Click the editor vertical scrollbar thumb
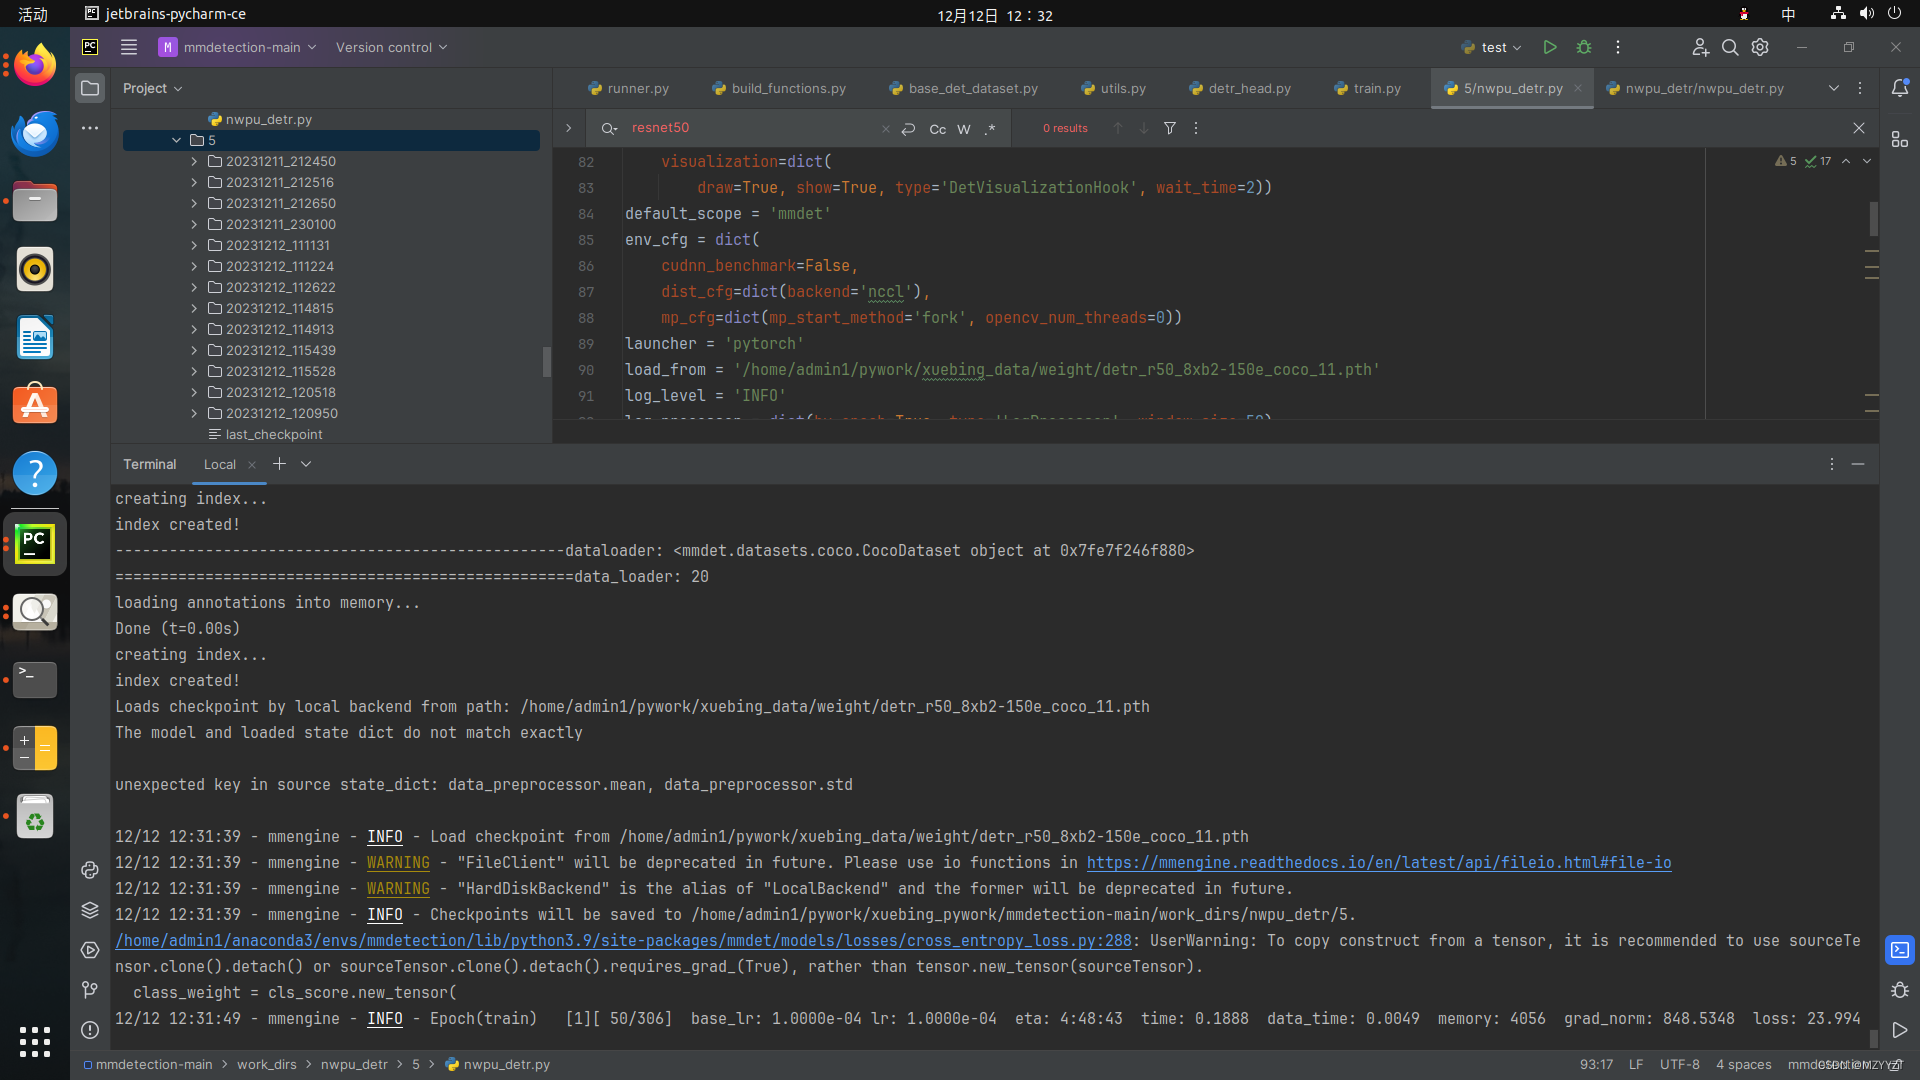 (1873, 218)
